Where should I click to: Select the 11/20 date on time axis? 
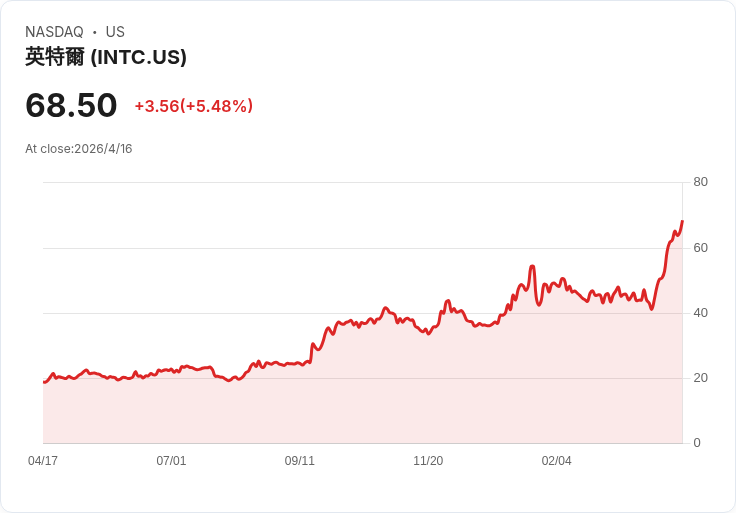pos(428,461)
